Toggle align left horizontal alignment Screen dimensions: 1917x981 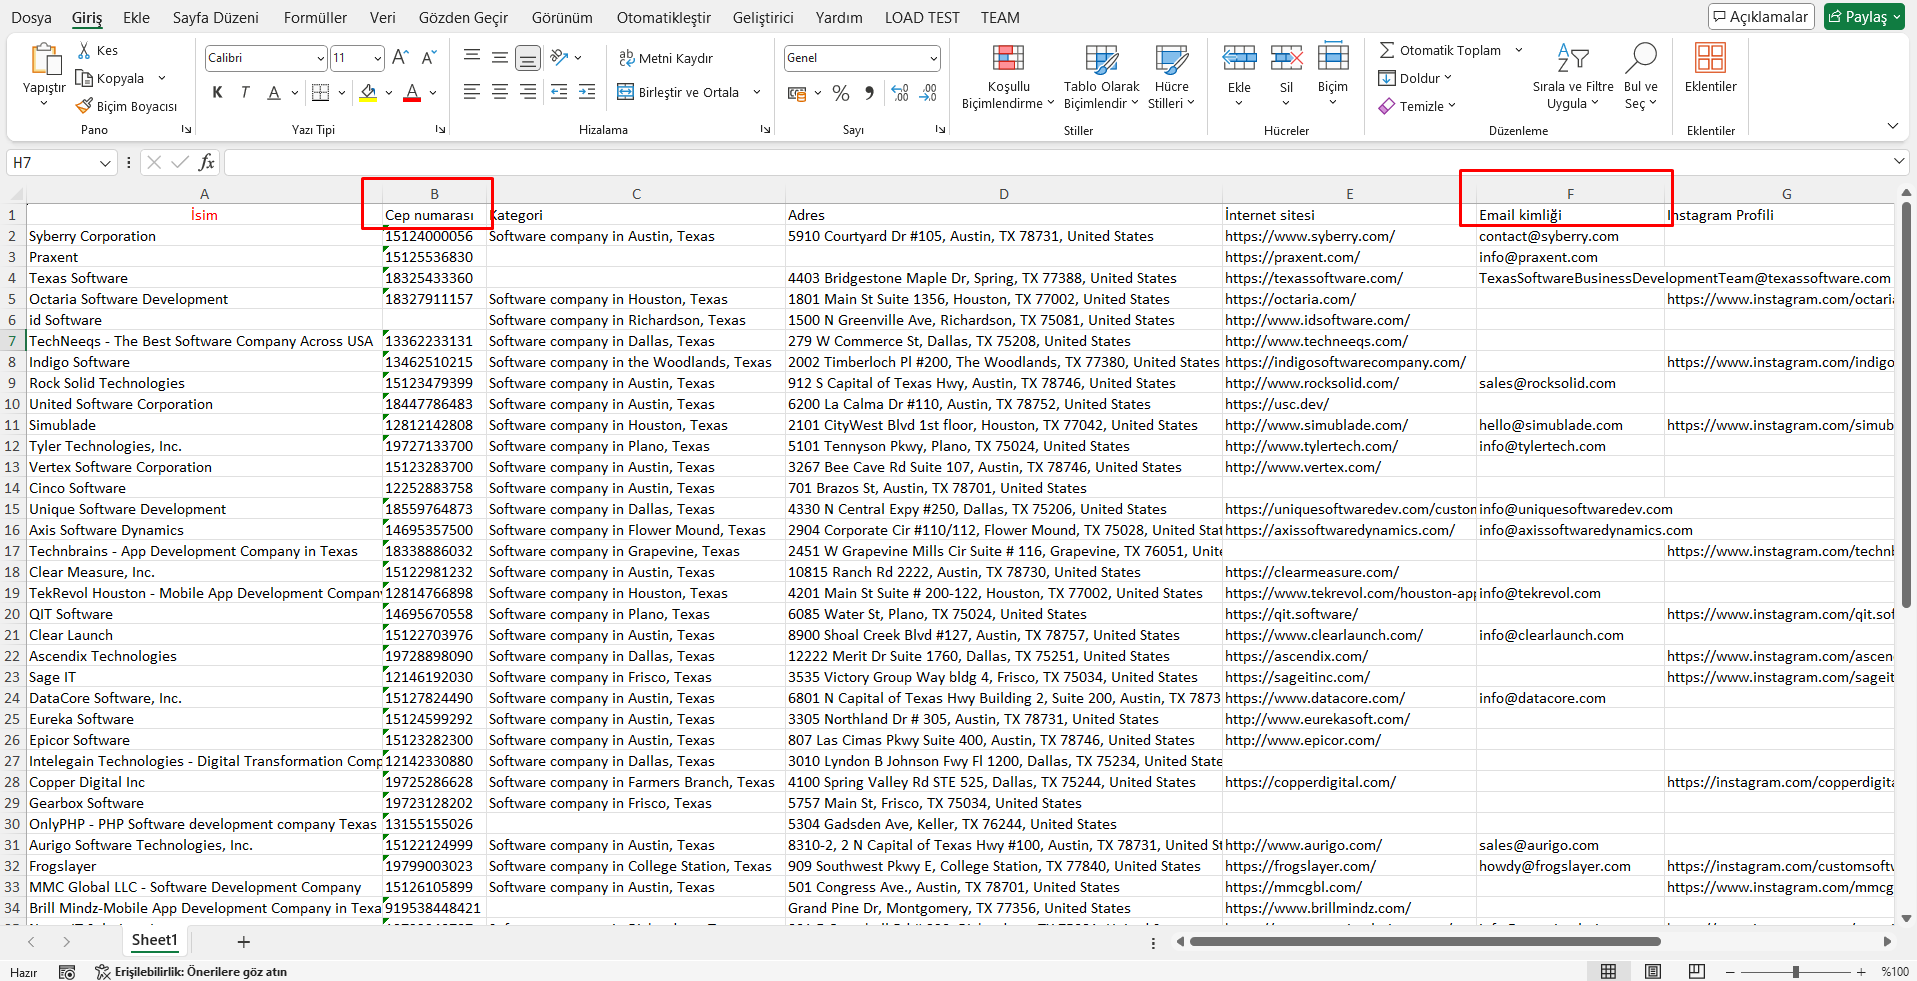tap(472, 92)
